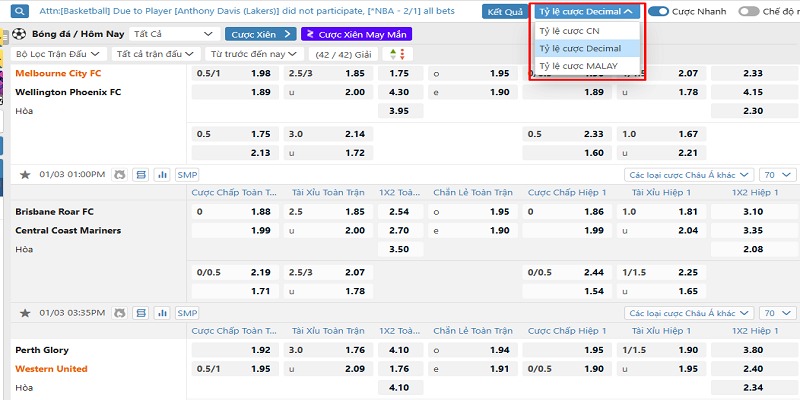Click Brisbane first-half 1X2 odds 3.10
This screenshot has height=400, width=800.
tap(755, 212)
